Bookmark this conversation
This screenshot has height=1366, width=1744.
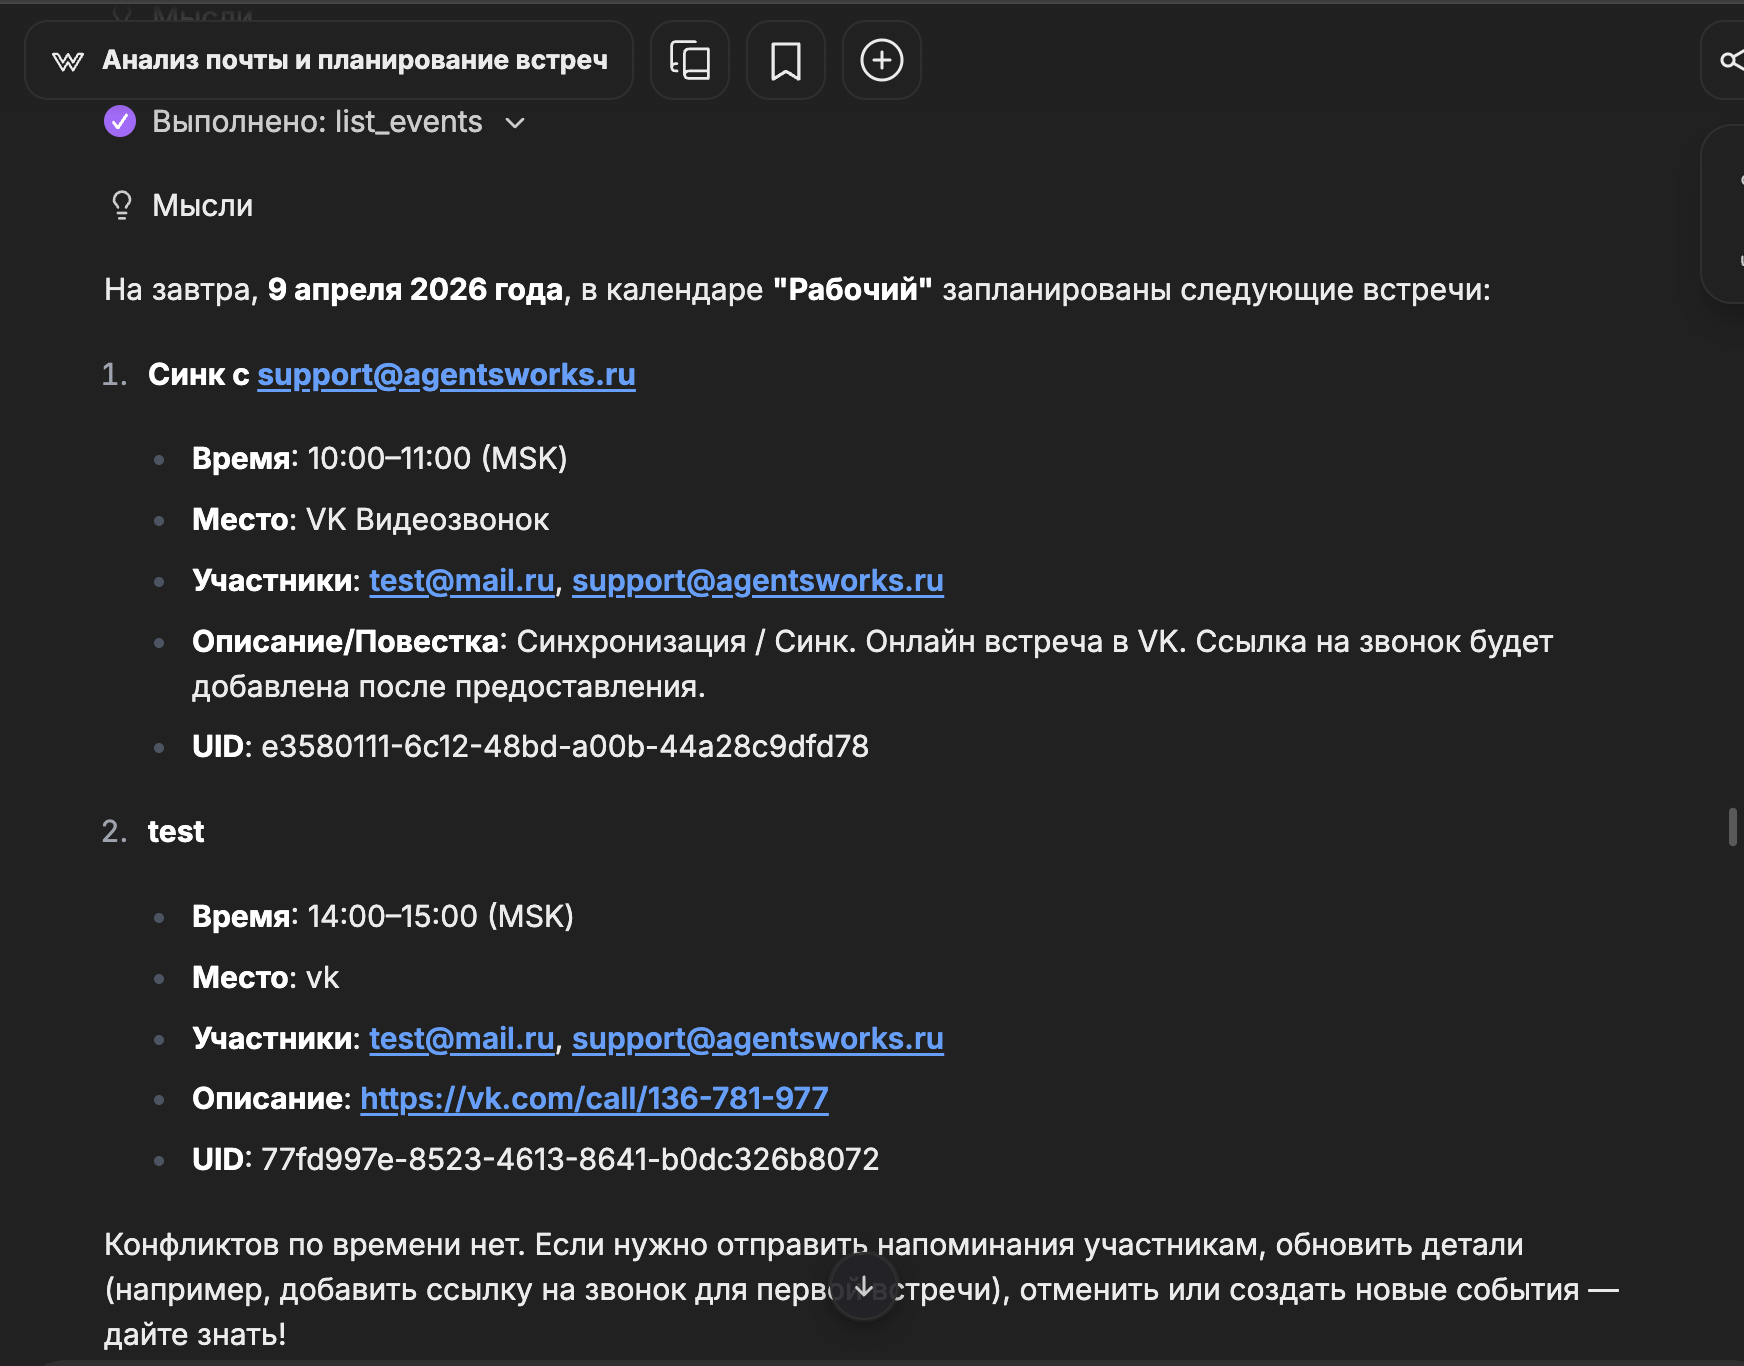786,61
